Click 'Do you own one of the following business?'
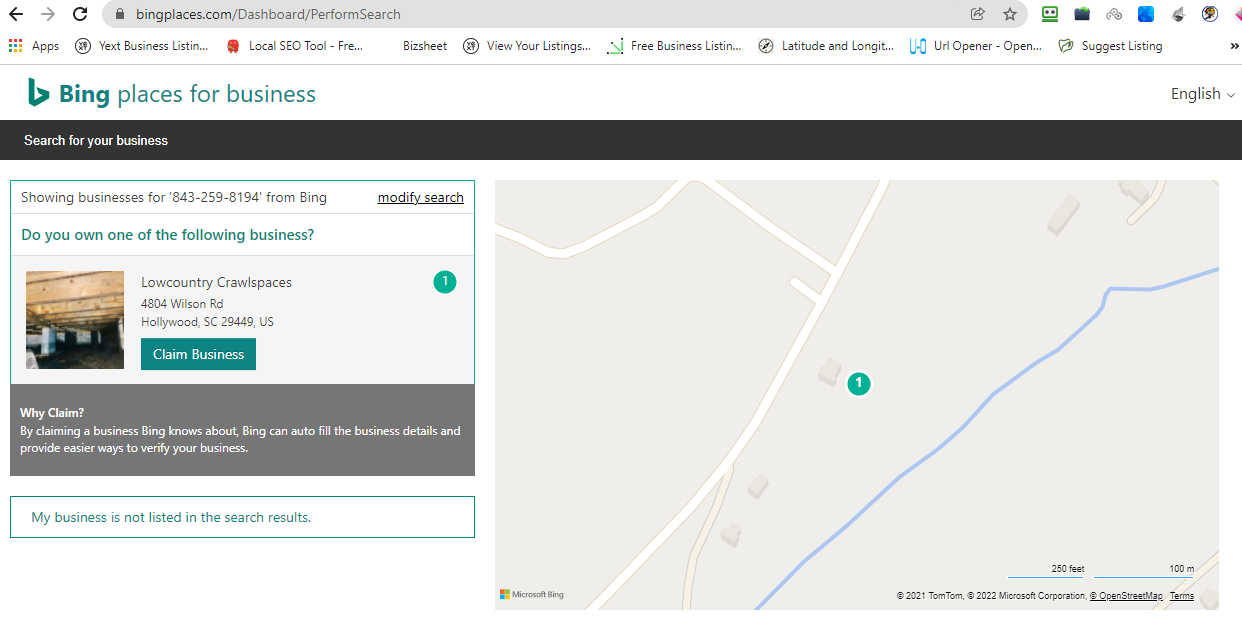 (x=168, y=235)
